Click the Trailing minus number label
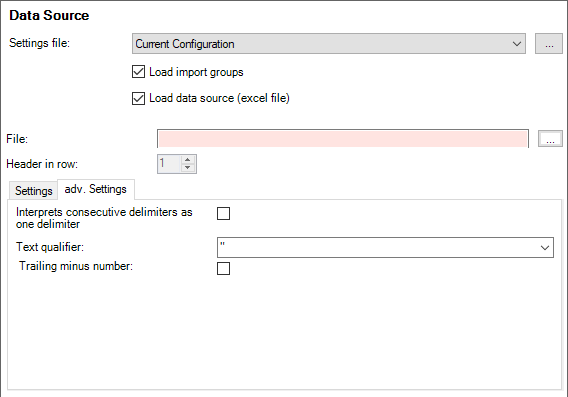568x397 pixels. coord(76,266)
